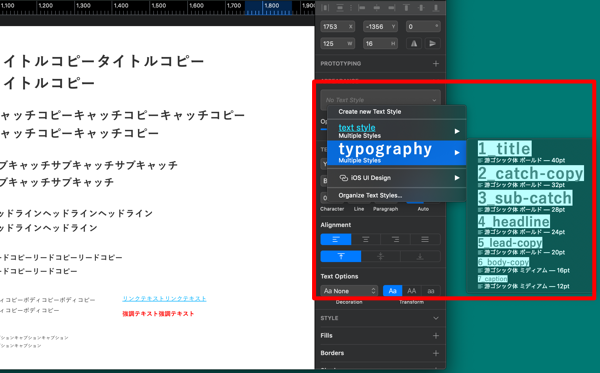Set text alignment to left
This screenshot has width=600, height=373.
click(336, 239)
